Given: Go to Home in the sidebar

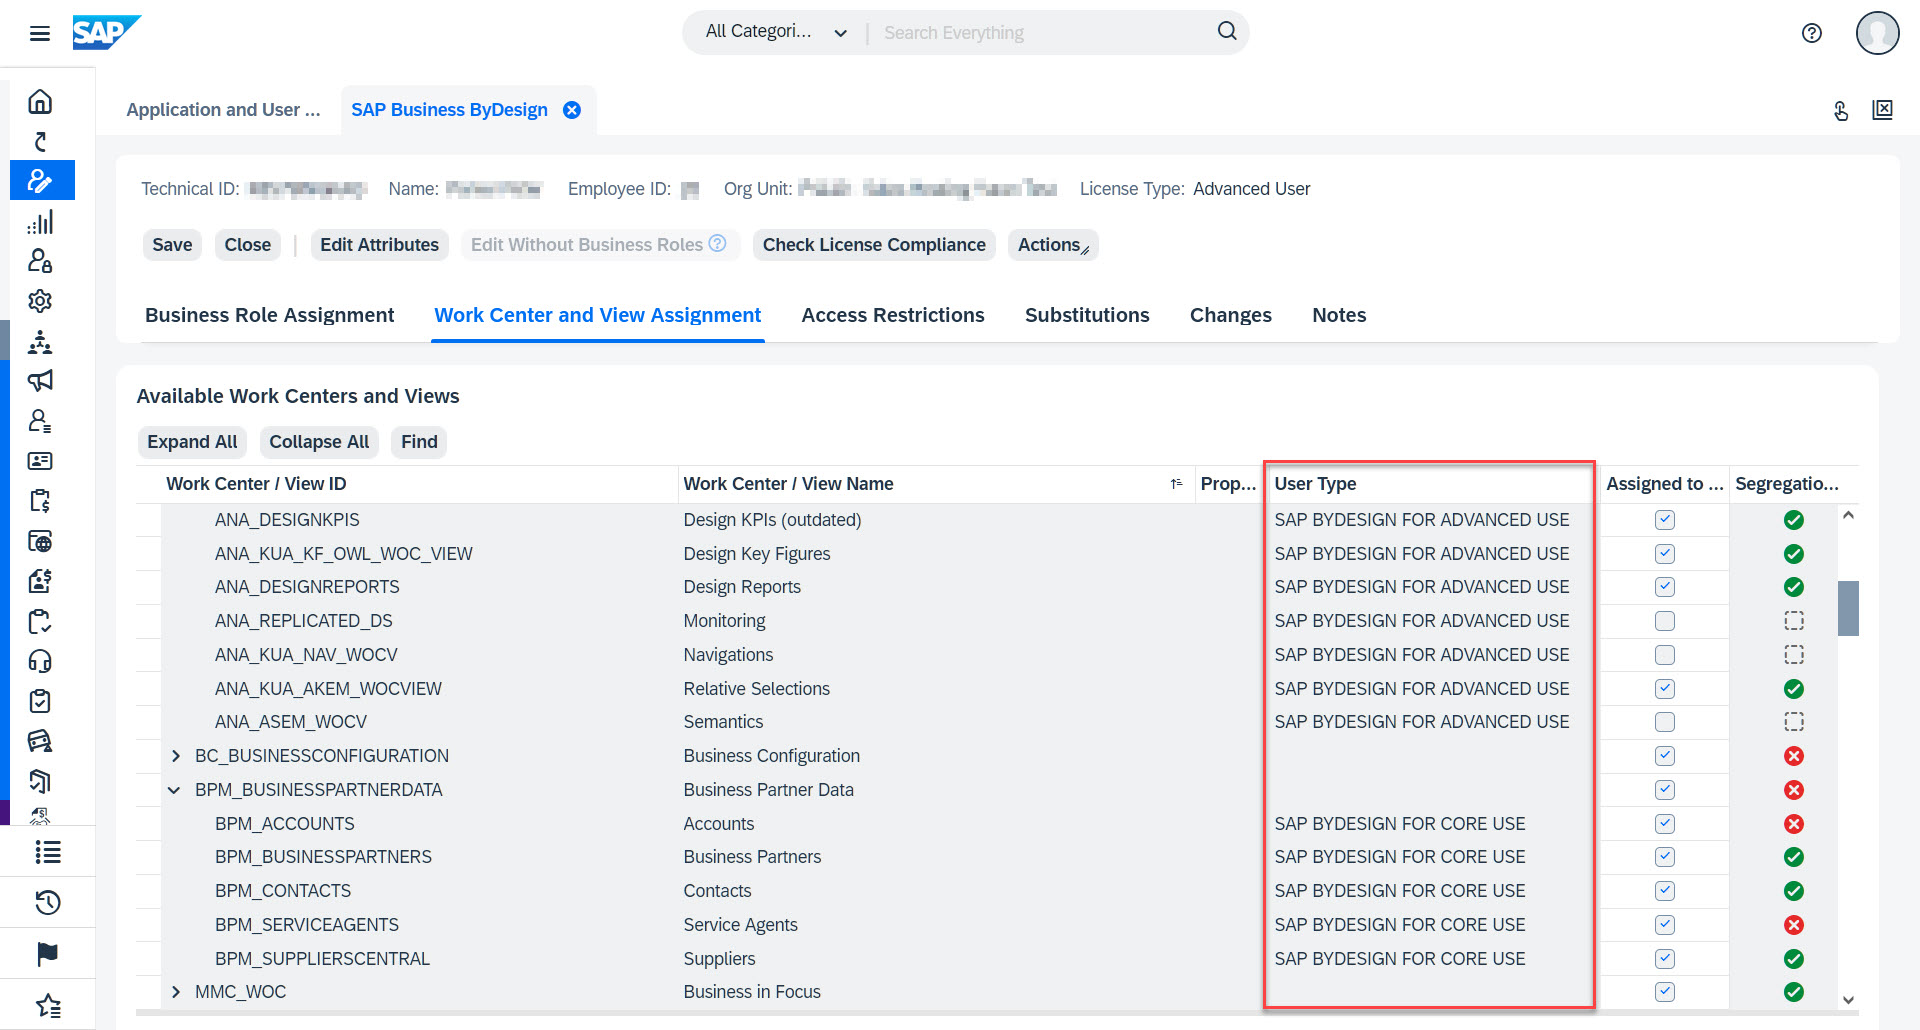Looking at the screenshot, I should (40, 101).
